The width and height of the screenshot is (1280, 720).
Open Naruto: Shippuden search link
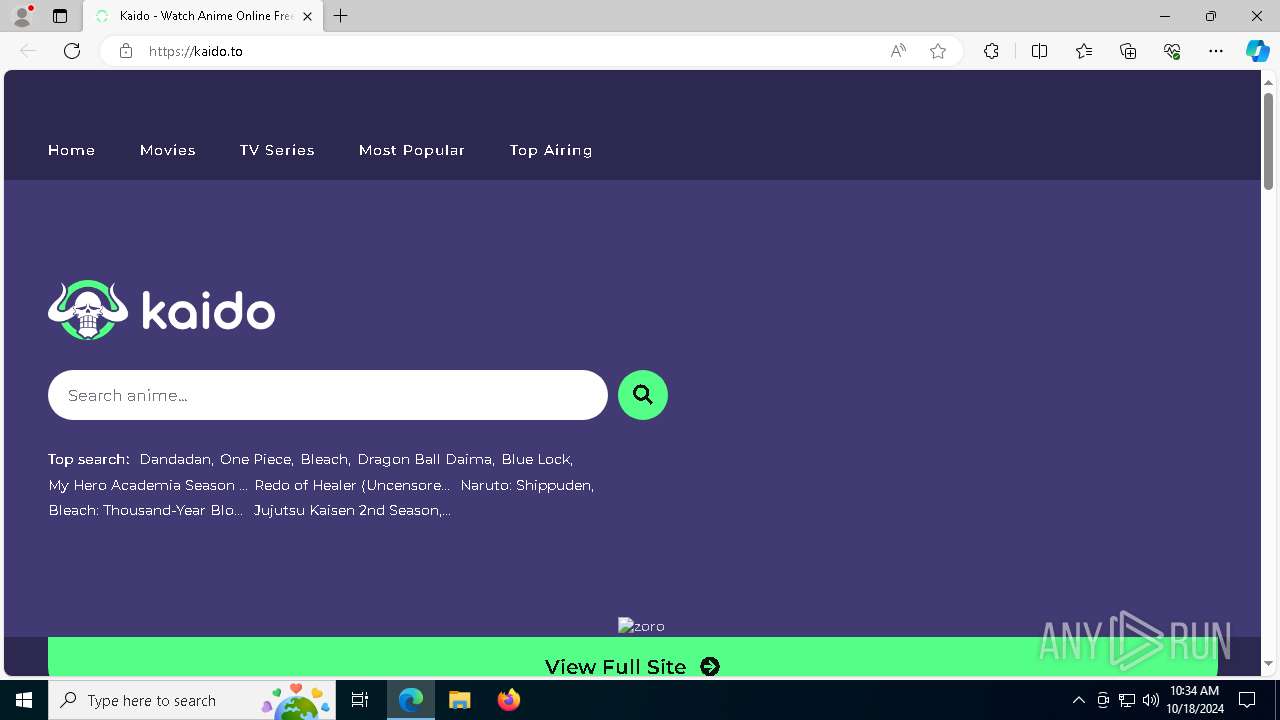coord(527,485)
